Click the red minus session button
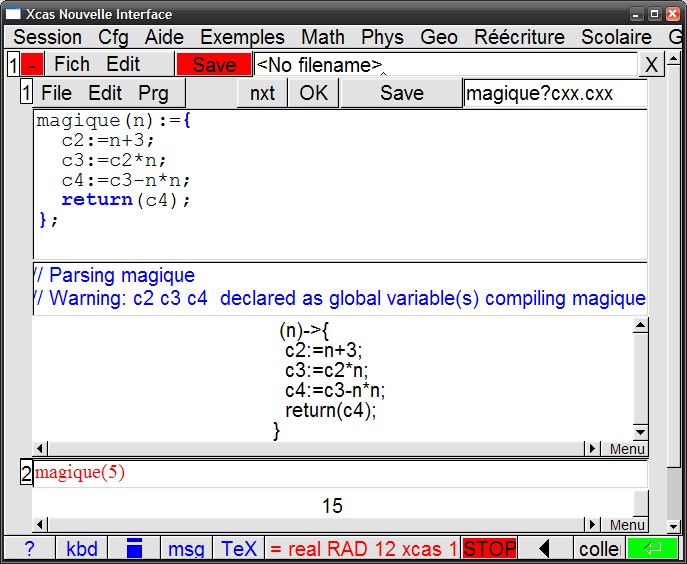Viewport: 687px width, 564px height. (32, 65)
